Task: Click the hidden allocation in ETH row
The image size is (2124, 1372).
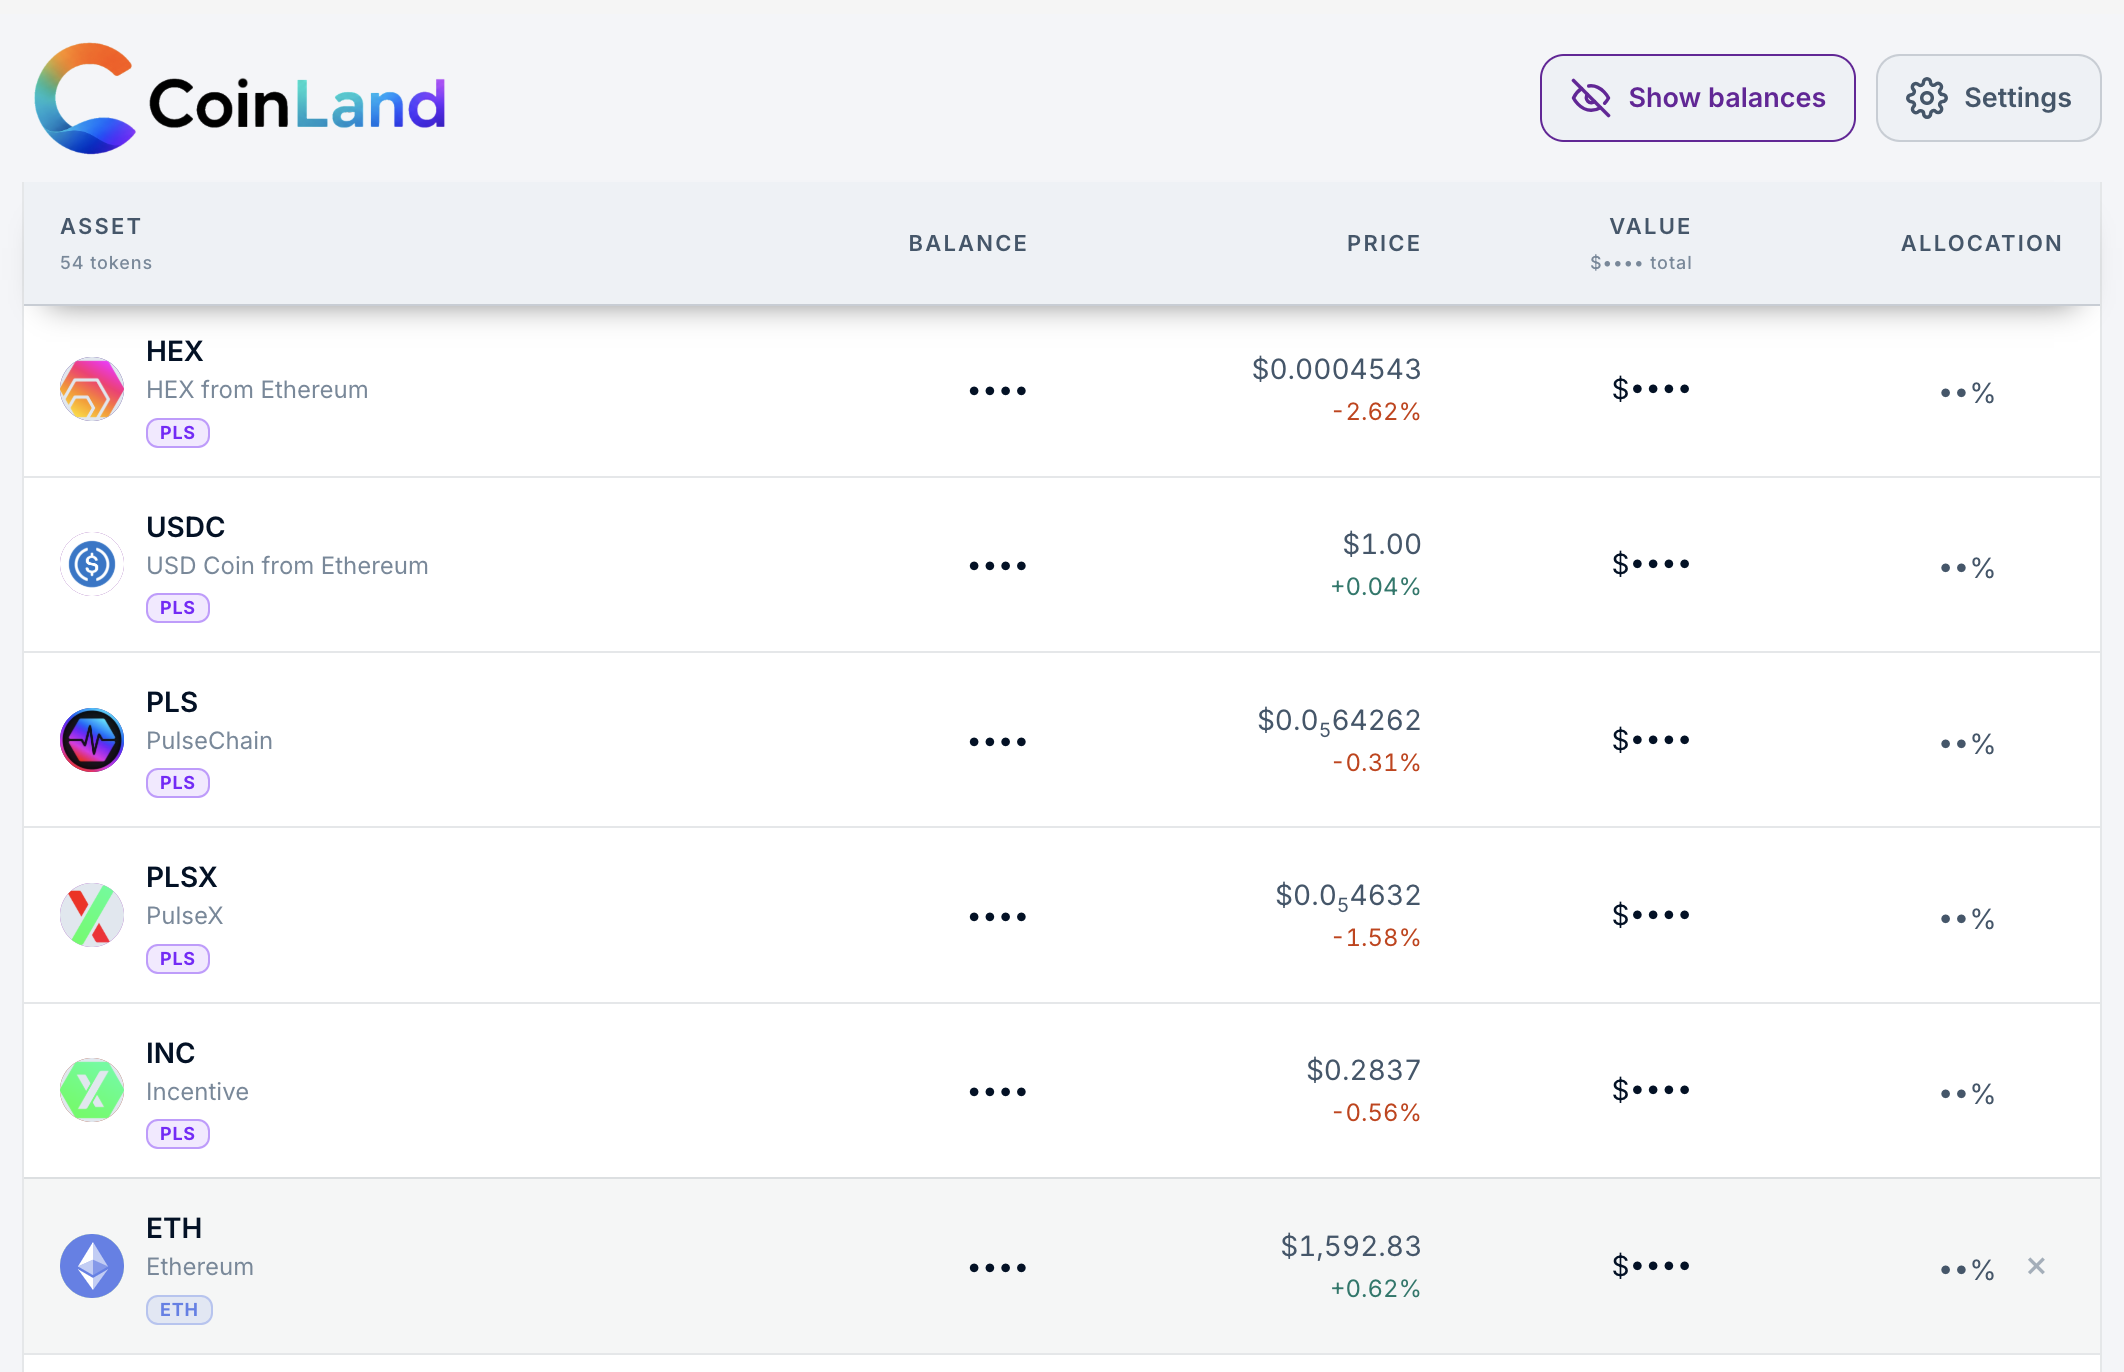Action: [1967, 1270]
